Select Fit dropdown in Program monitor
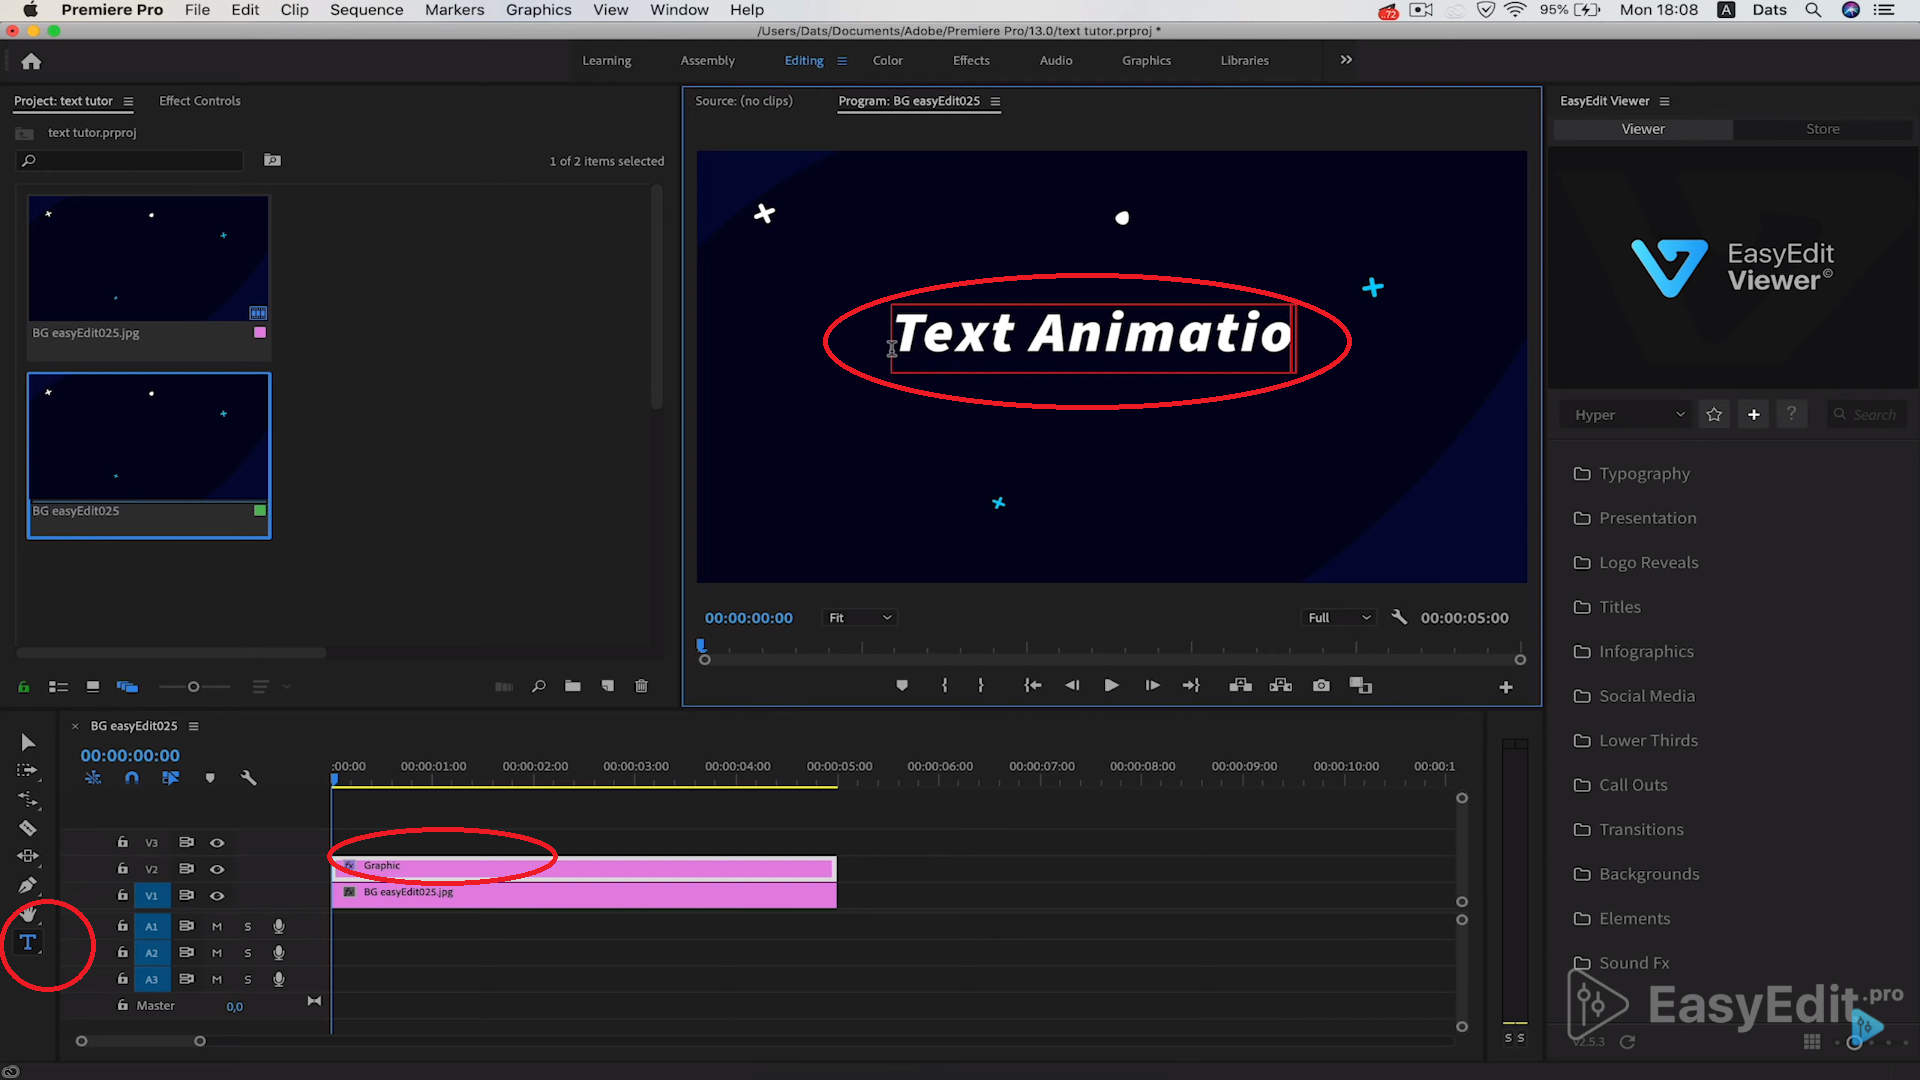 (x=860, y=617)
